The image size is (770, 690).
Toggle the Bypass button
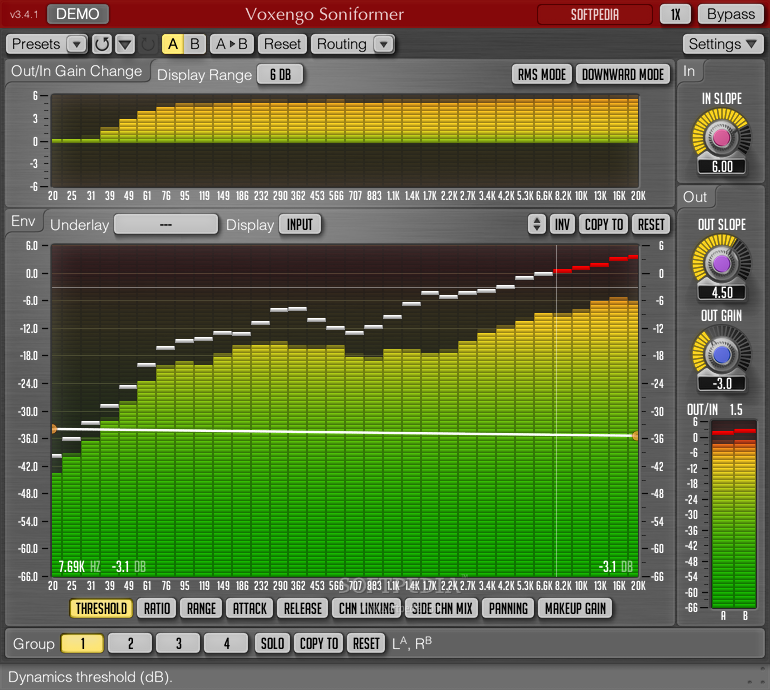731,14
